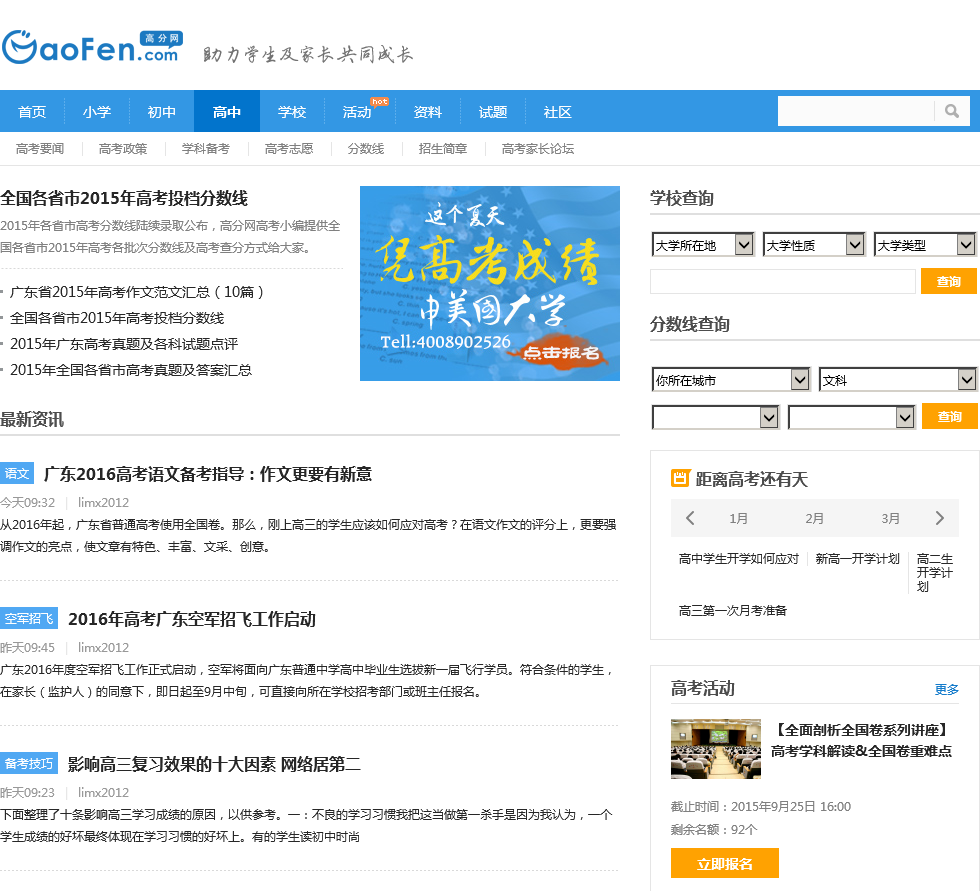Screen dimensions: 980x891
Task: Open empty dropdown under 文科
Action: [x=852, y=417]
